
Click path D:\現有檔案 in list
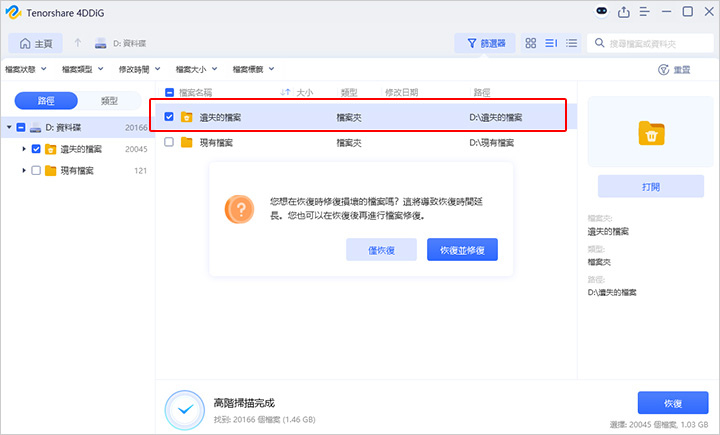click(492, 143)
